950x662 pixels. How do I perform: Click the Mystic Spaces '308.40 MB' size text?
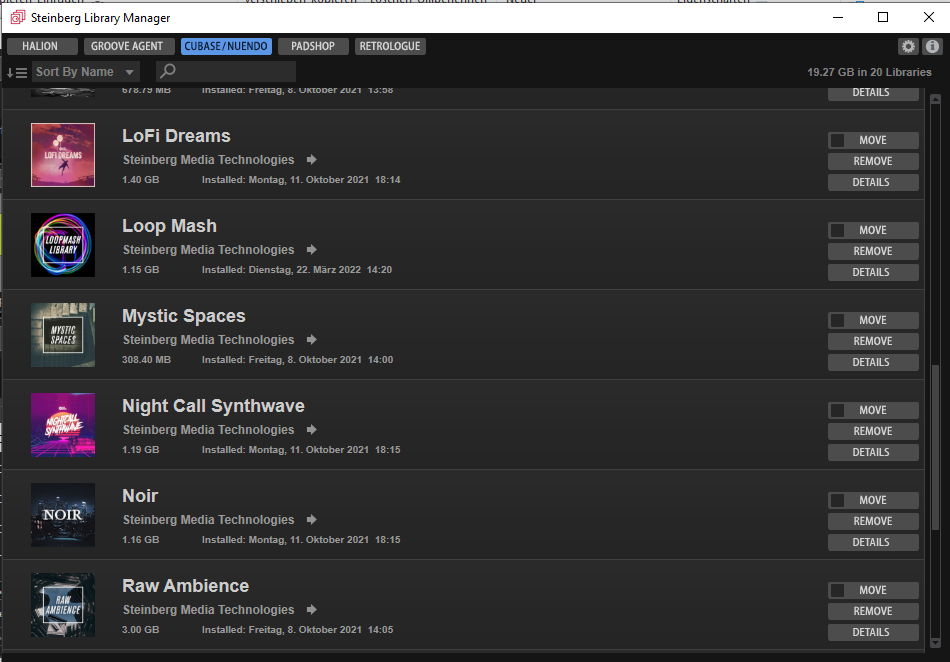146,360
